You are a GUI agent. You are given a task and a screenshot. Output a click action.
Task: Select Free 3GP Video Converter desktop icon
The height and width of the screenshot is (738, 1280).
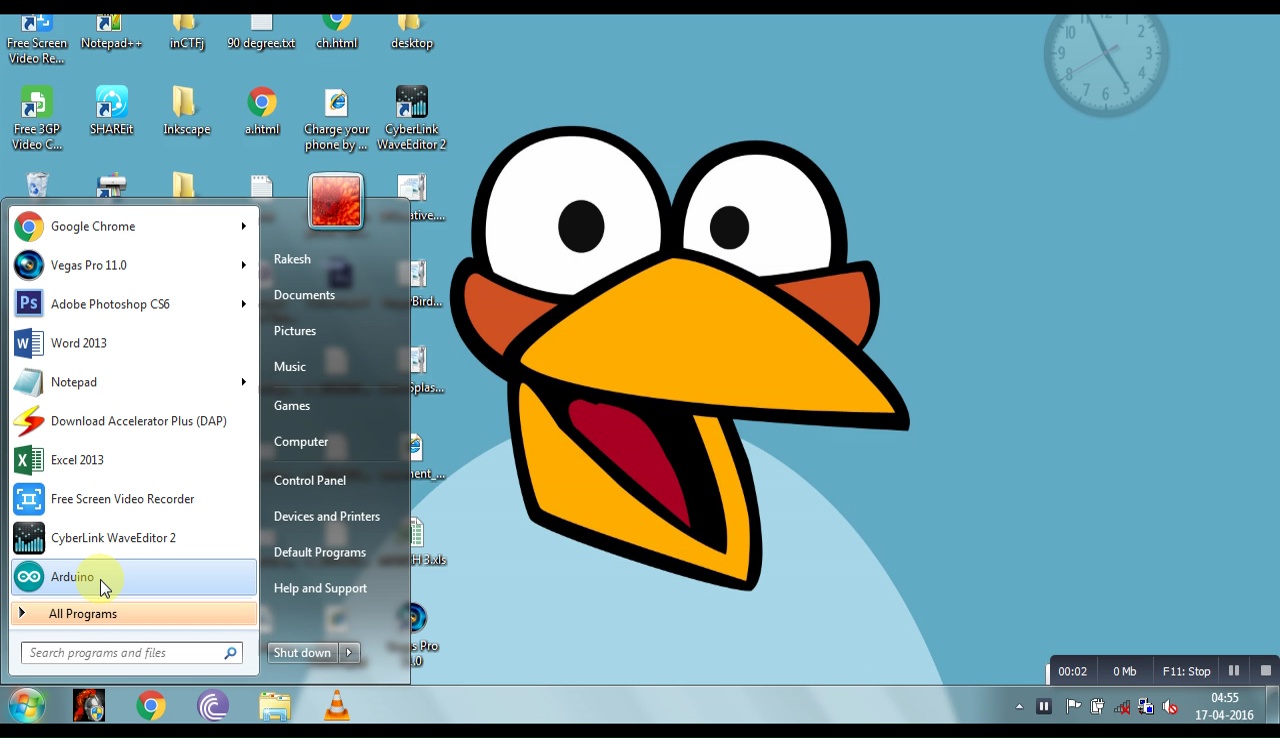tap(37, 119)
